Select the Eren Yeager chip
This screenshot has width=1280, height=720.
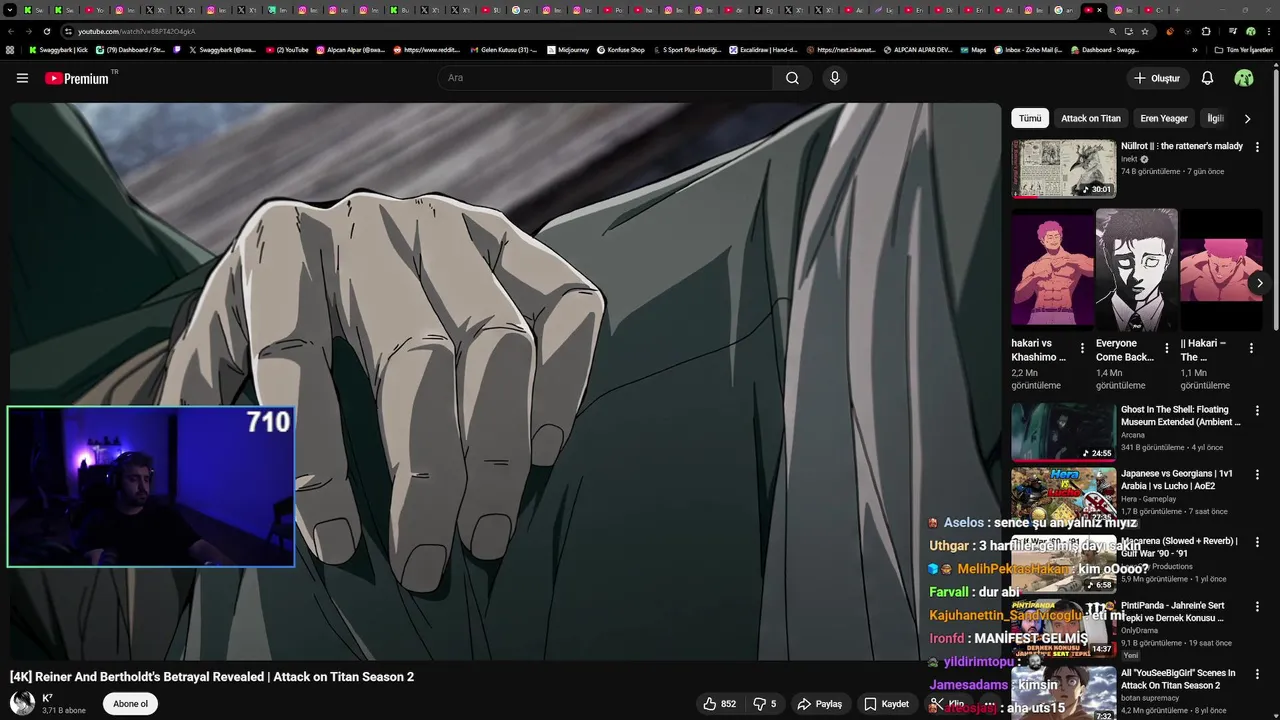[x=1164, y=118]
